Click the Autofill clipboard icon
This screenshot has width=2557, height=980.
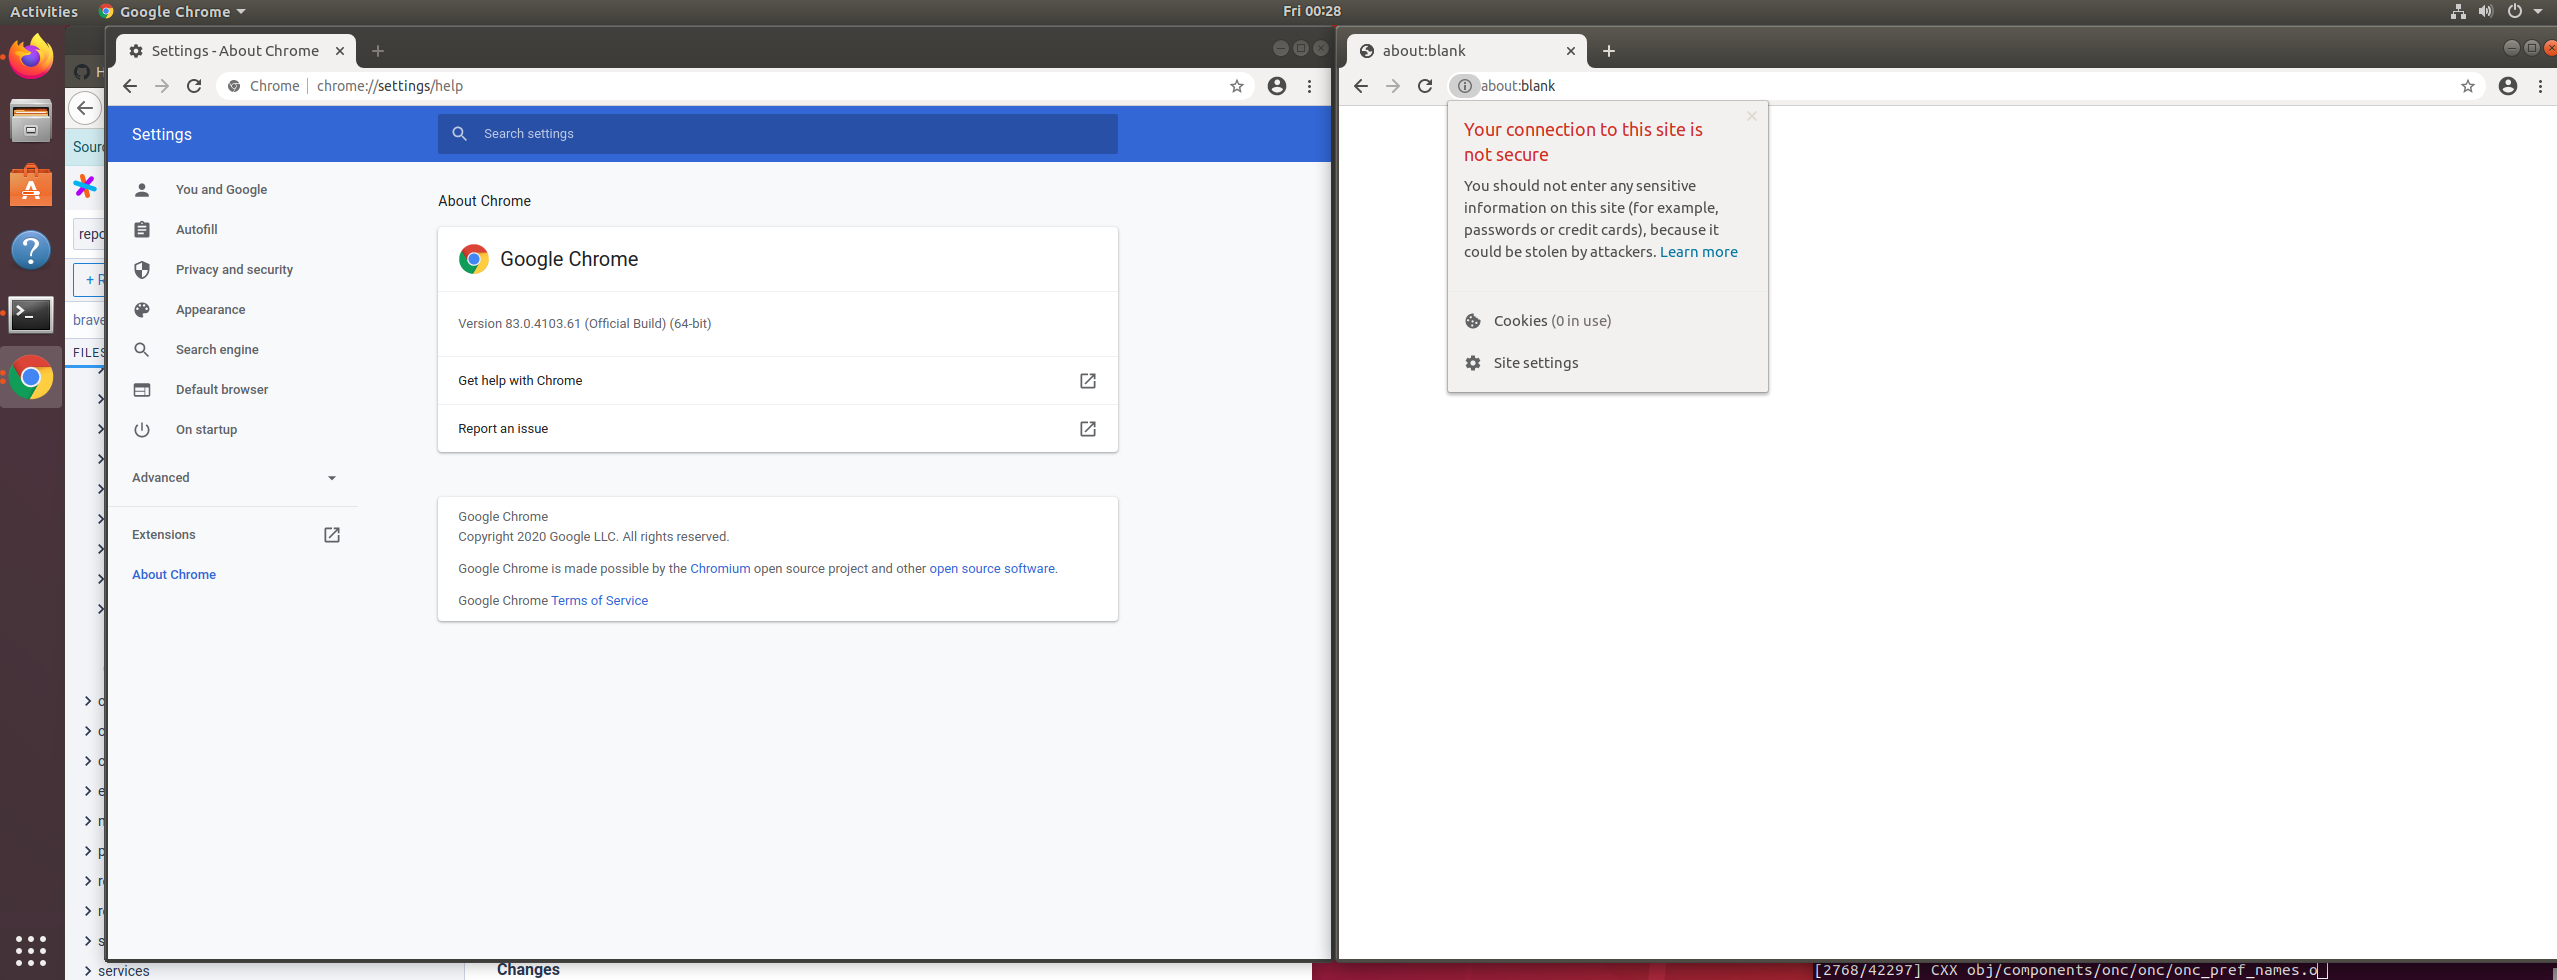(x=142, y=230)
